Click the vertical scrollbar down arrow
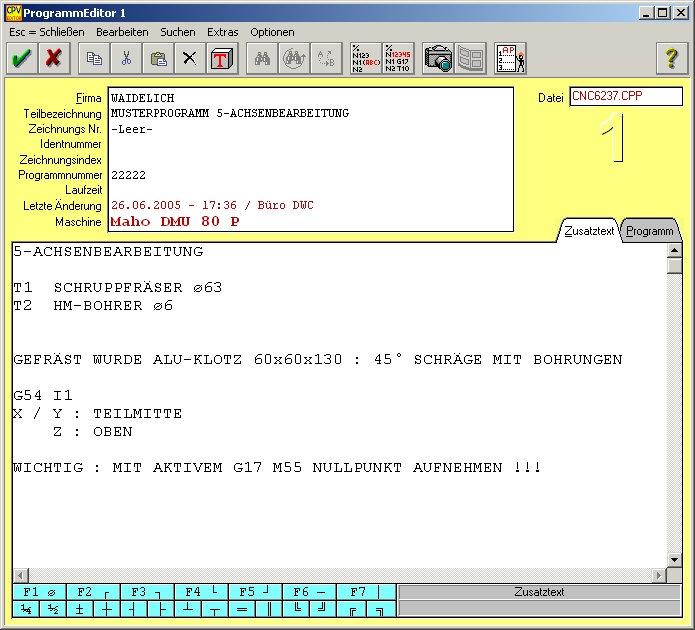Image resolution: width=695 pixels, height=630 pixels. click(674, 560)
